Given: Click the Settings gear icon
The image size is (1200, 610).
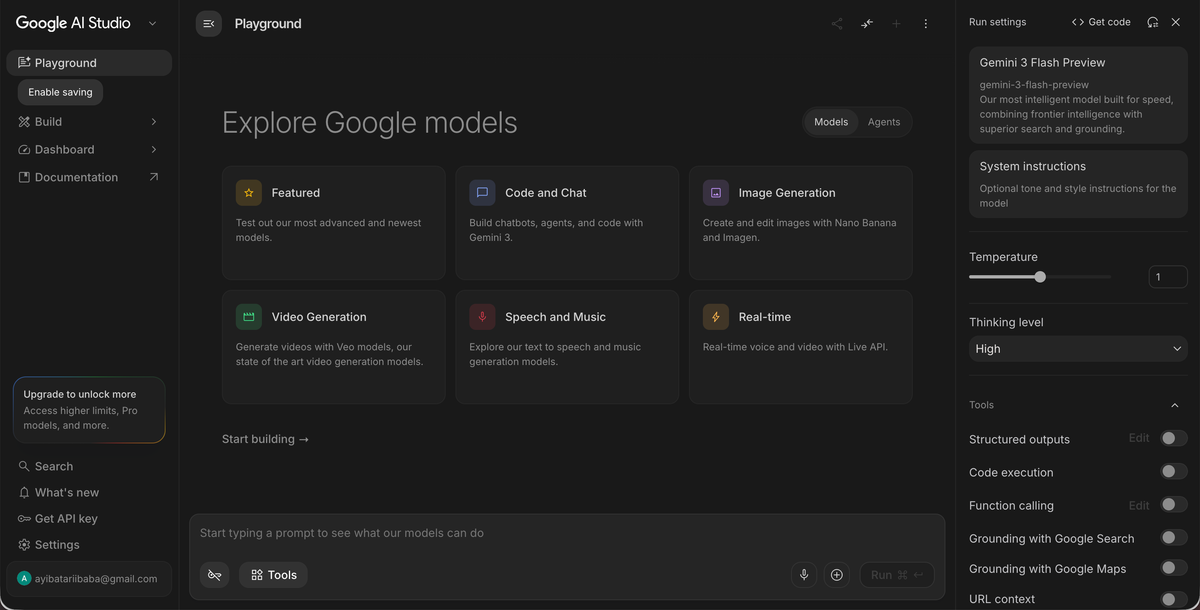Looking at the screenshot, I should pos(24,545).
